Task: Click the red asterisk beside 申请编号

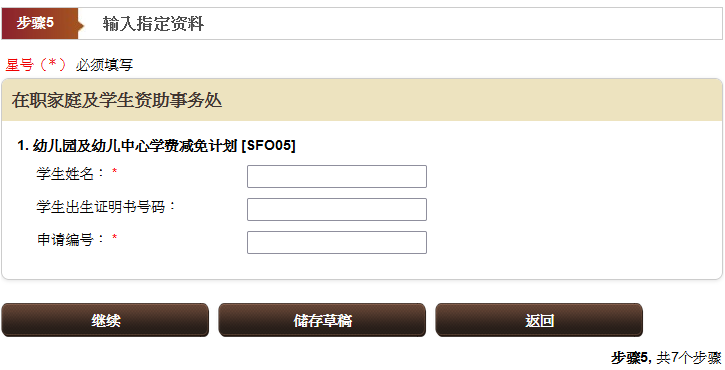Action: tap(114, 238)
